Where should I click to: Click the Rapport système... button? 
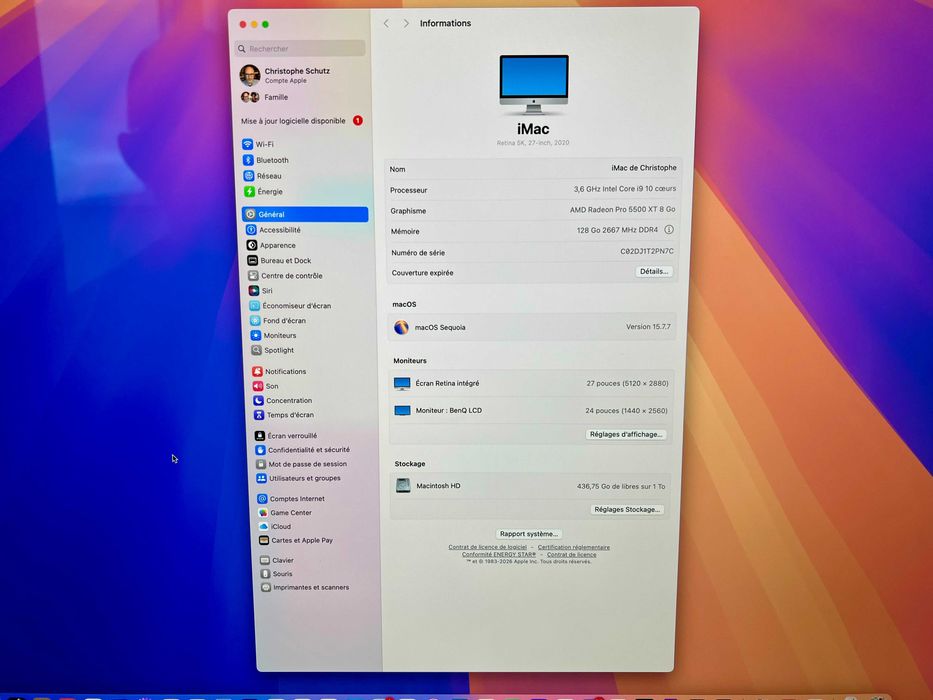tap(528, 534)
